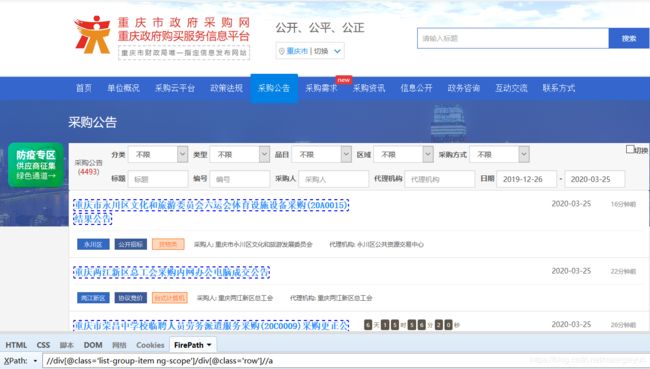Select the 采购公告 nav tab
This screenshot has width=650, height=369.
click(274, 88)
